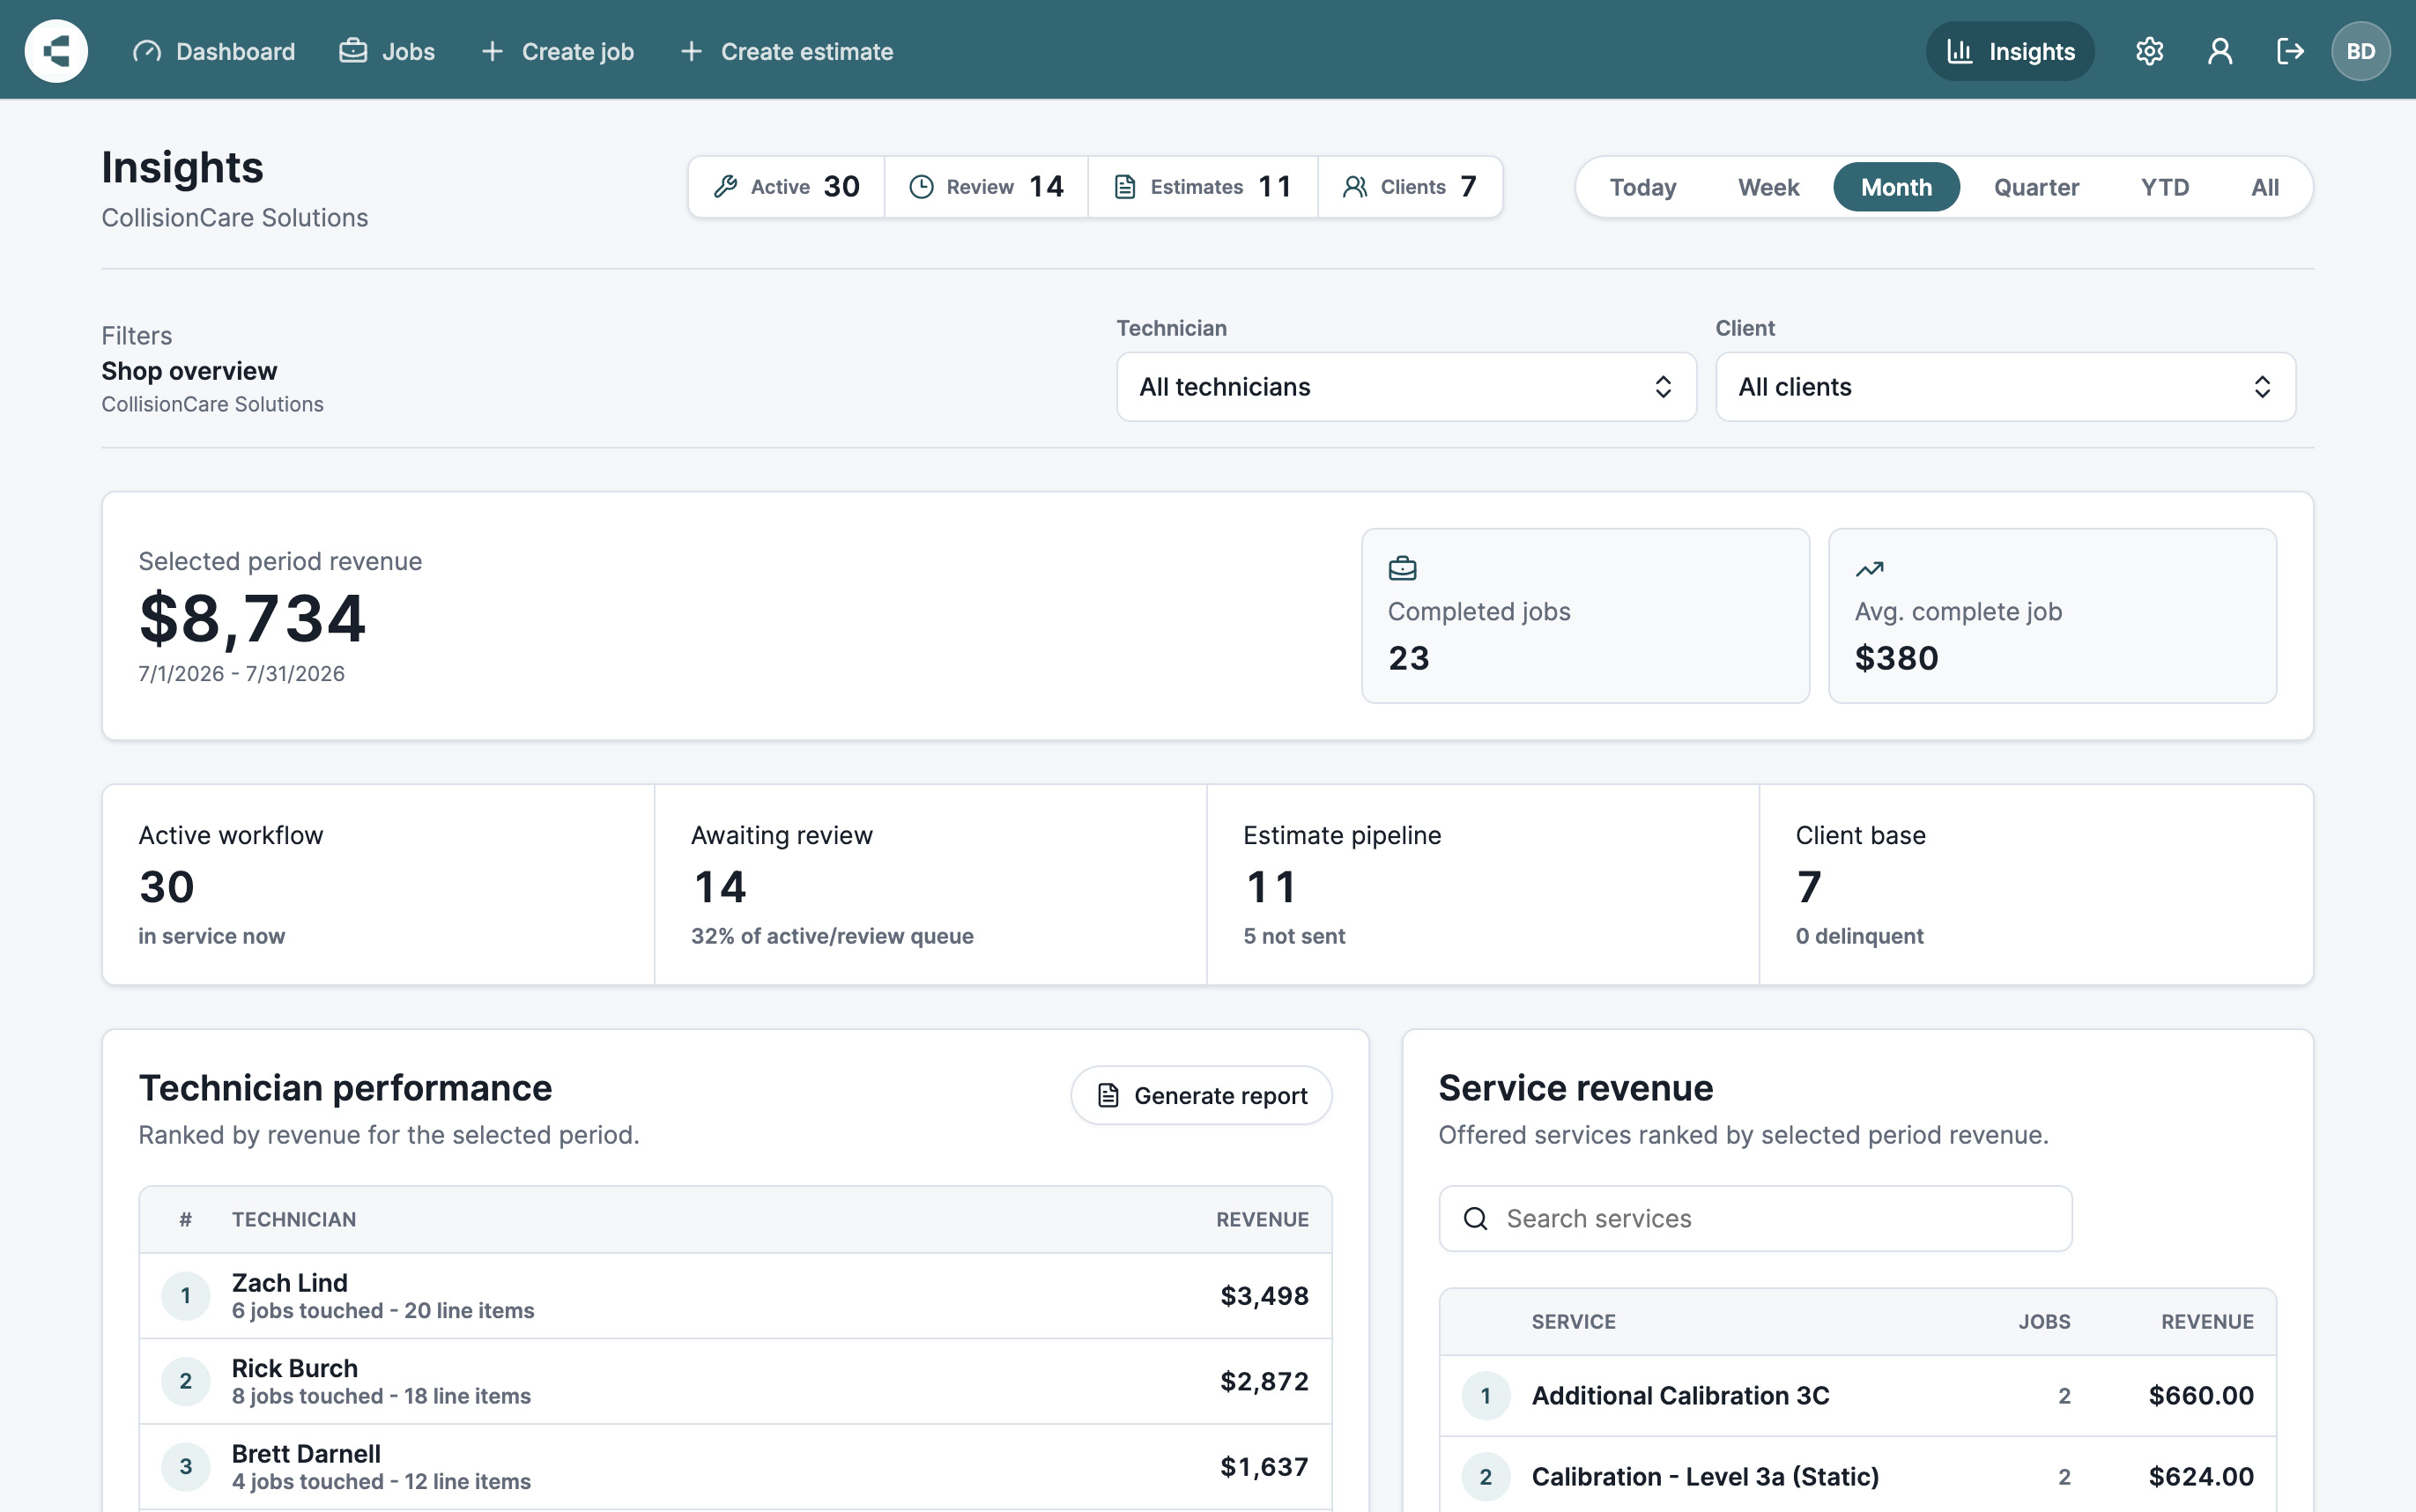
Task: Click the Additional Calibration 3C service
Action: pos(1680,1396)
